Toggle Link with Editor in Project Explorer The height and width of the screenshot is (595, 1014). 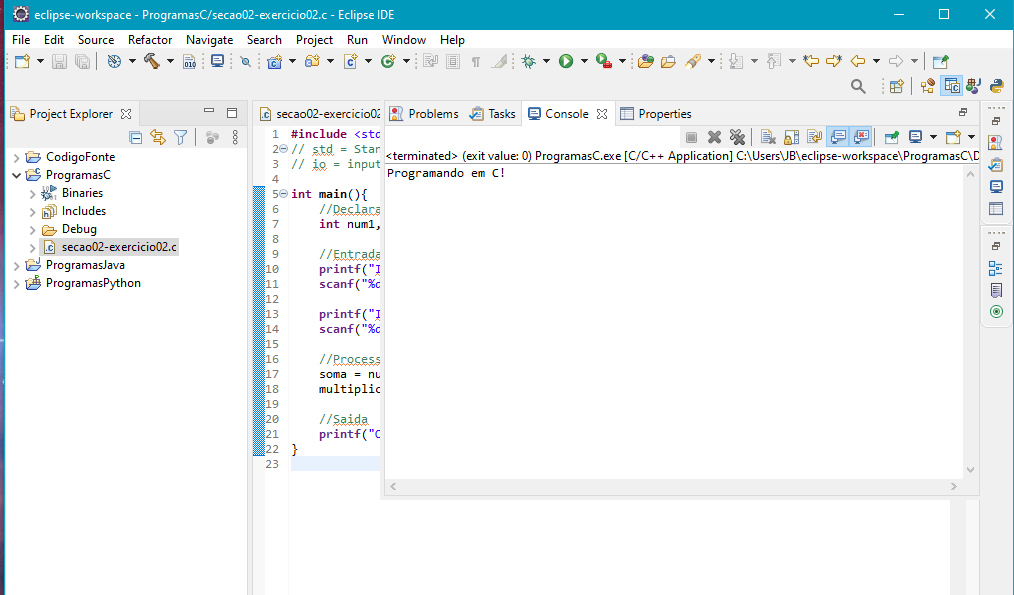(x=158, y=137)
